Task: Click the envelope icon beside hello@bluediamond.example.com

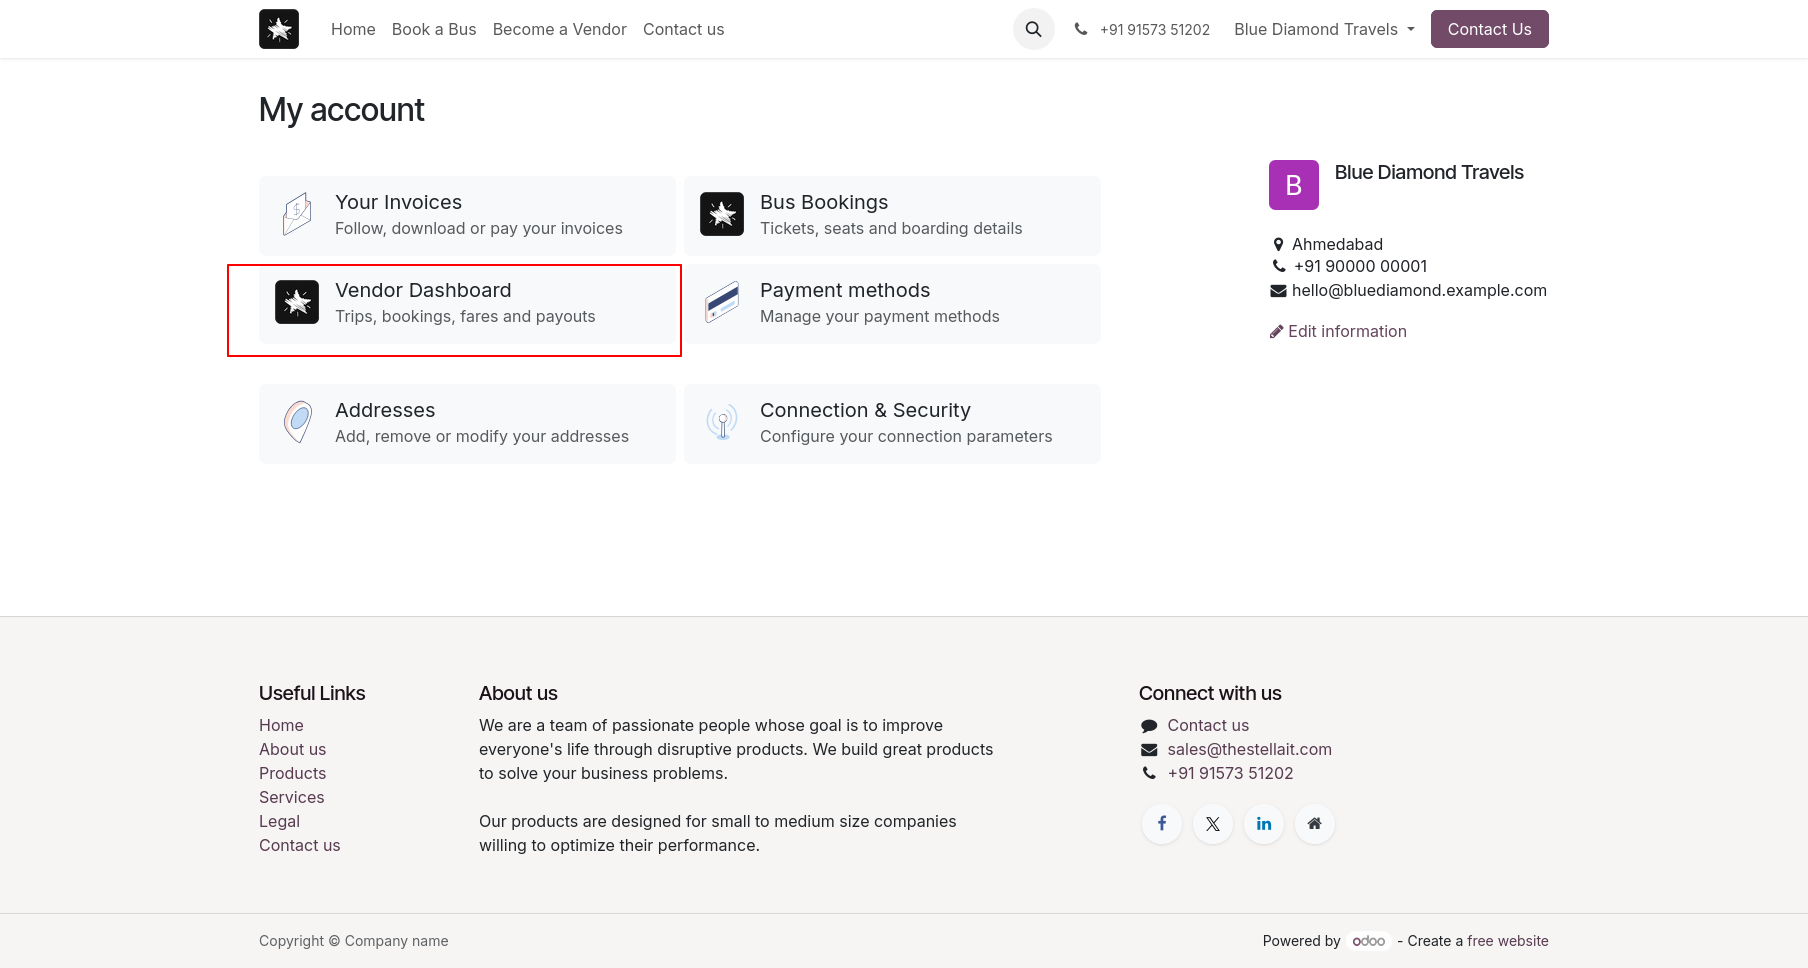Action: click(x=1278, y=291)
